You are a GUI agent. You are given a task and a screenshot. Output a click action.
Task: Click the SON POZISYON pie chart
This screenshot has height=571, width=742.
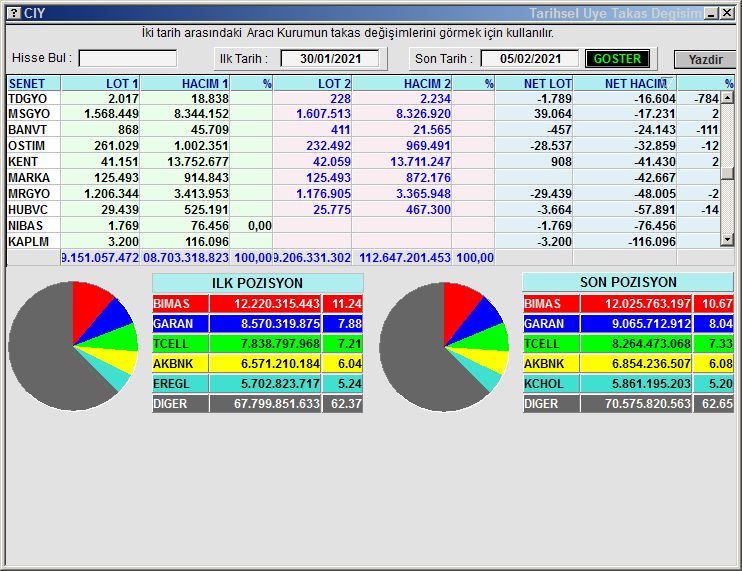444,347
